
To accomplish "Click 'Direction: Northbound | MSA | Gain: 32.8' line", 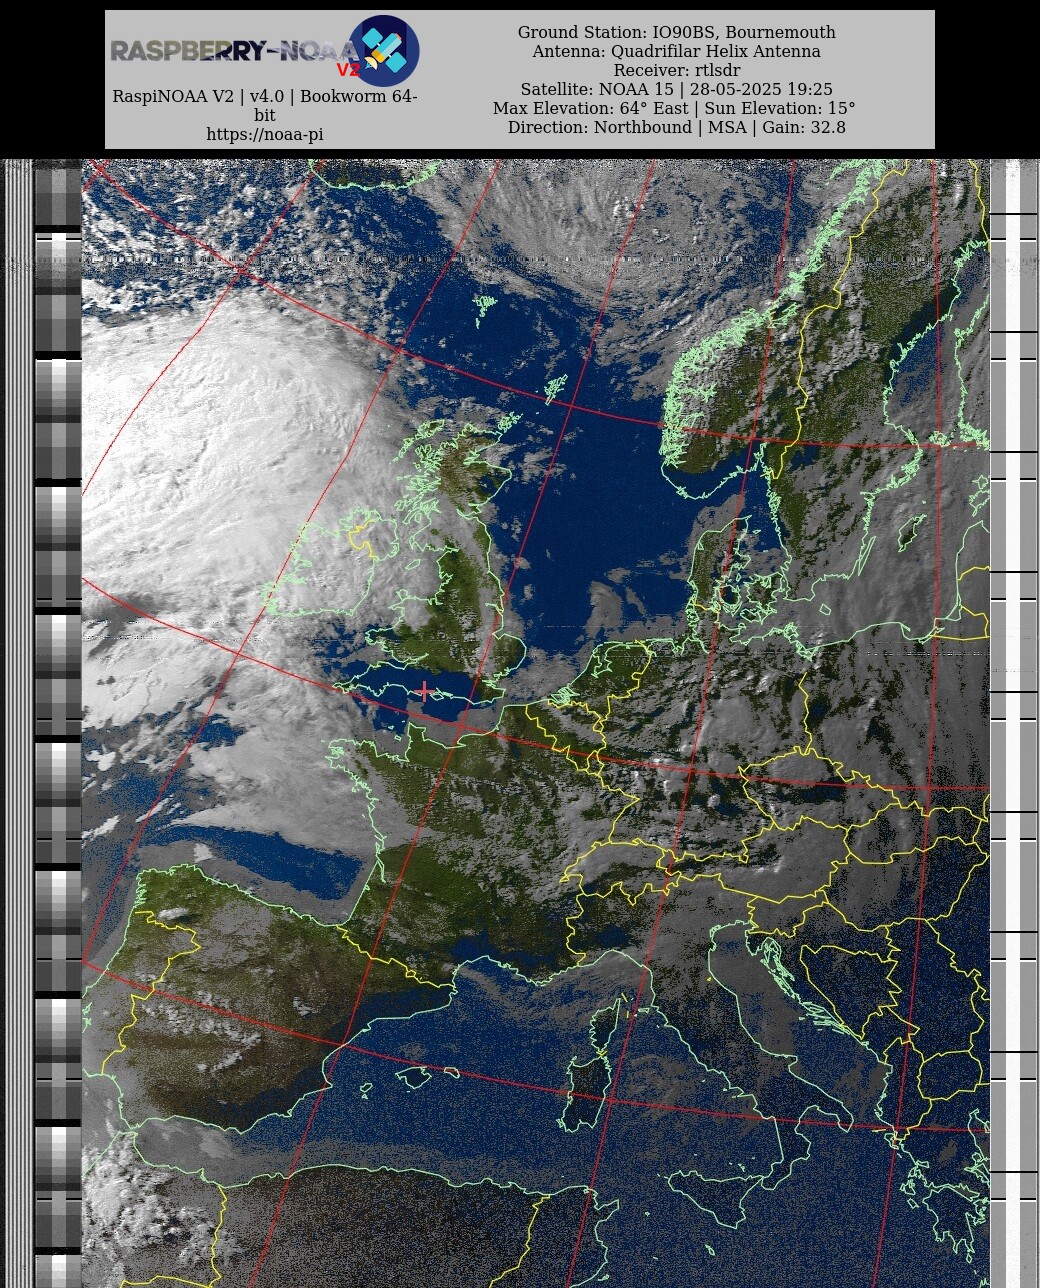I will (x=676, y=127).
